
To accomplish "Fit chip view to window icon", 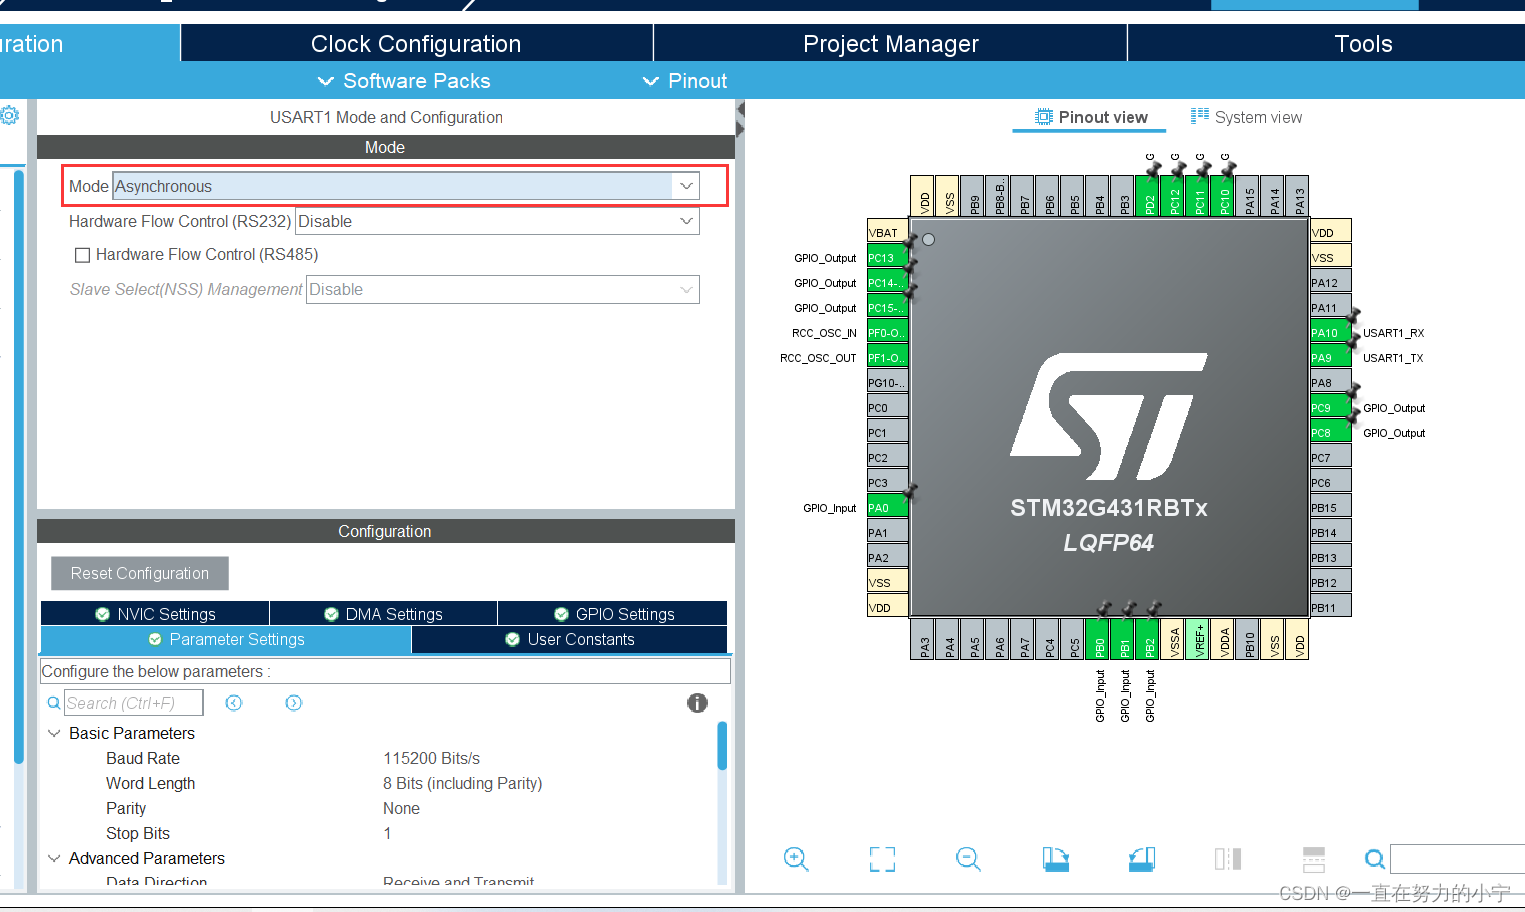I will (x=882, y=859).
